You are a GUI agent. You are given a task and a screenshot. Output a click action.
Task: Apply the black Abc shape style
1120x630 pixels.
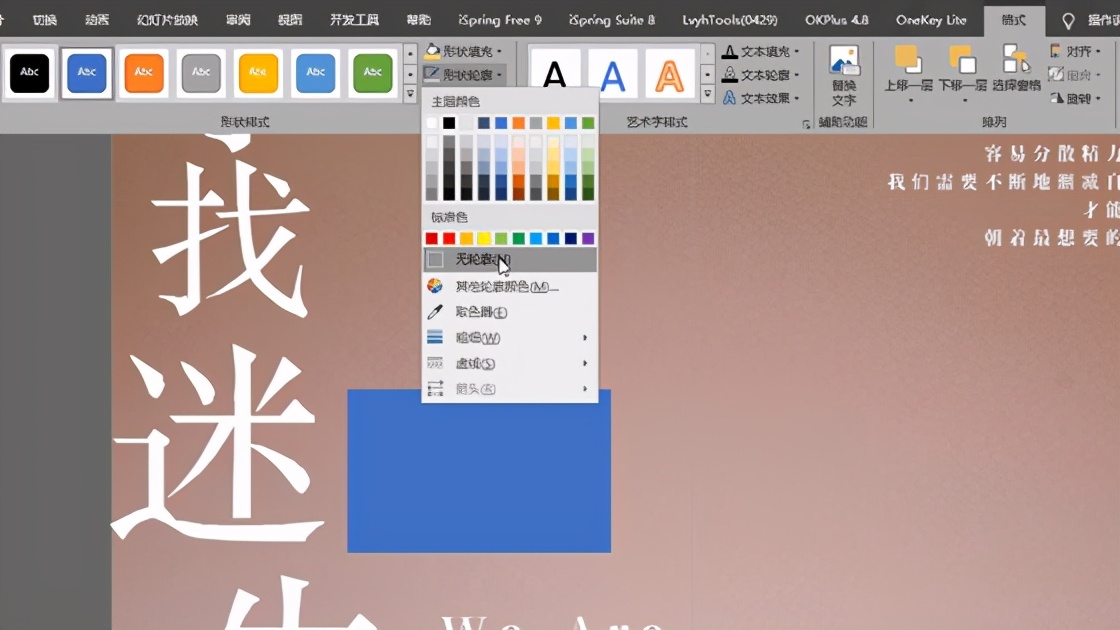pos(29,72)
